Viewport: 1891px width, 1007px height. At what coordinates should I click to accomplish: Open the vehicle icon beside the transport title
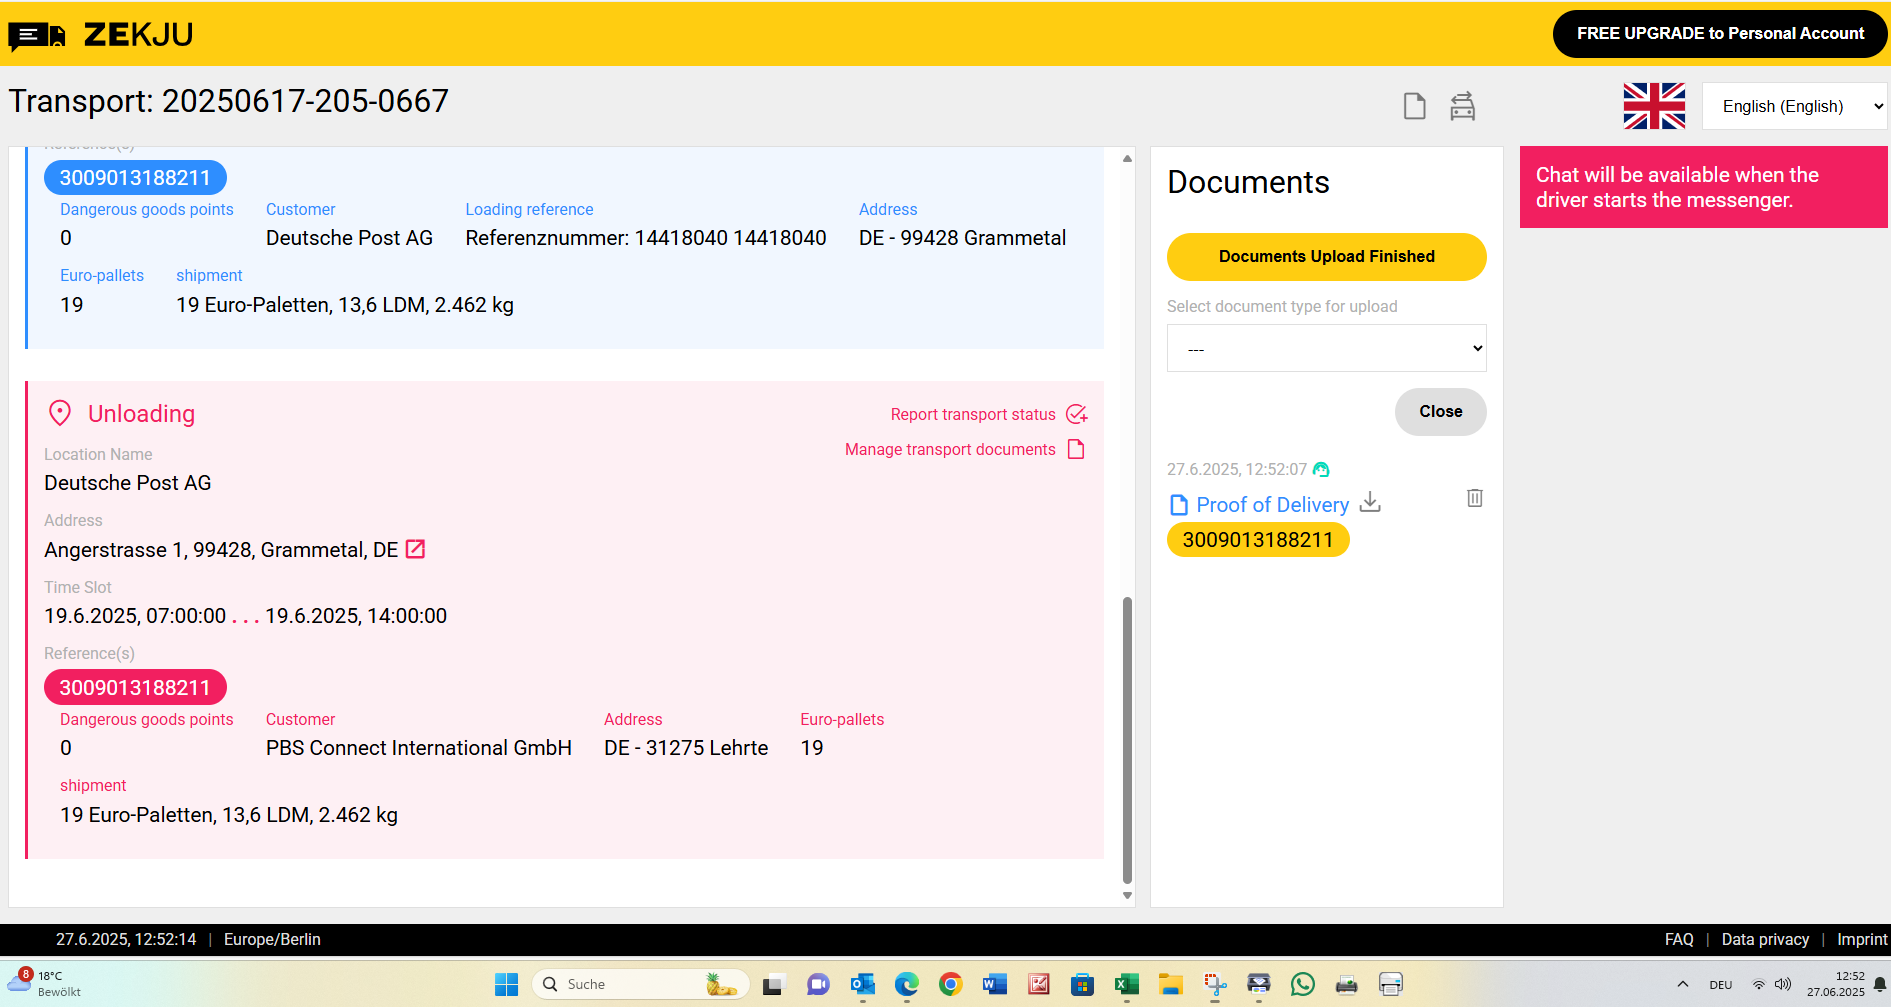click(1463, 106)
